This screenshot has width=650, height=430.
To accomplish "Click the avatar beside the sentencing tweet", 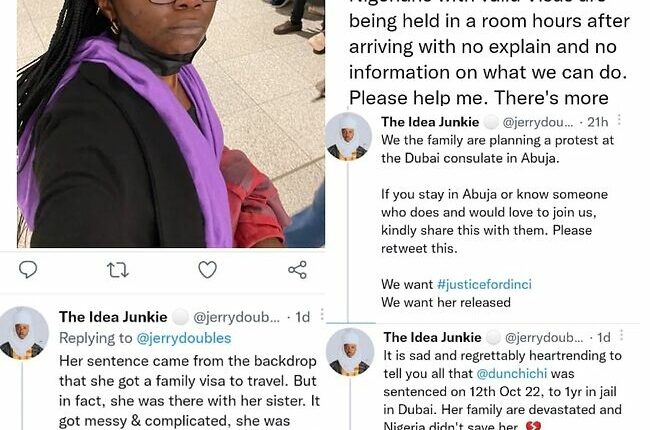I will [350, 352].
